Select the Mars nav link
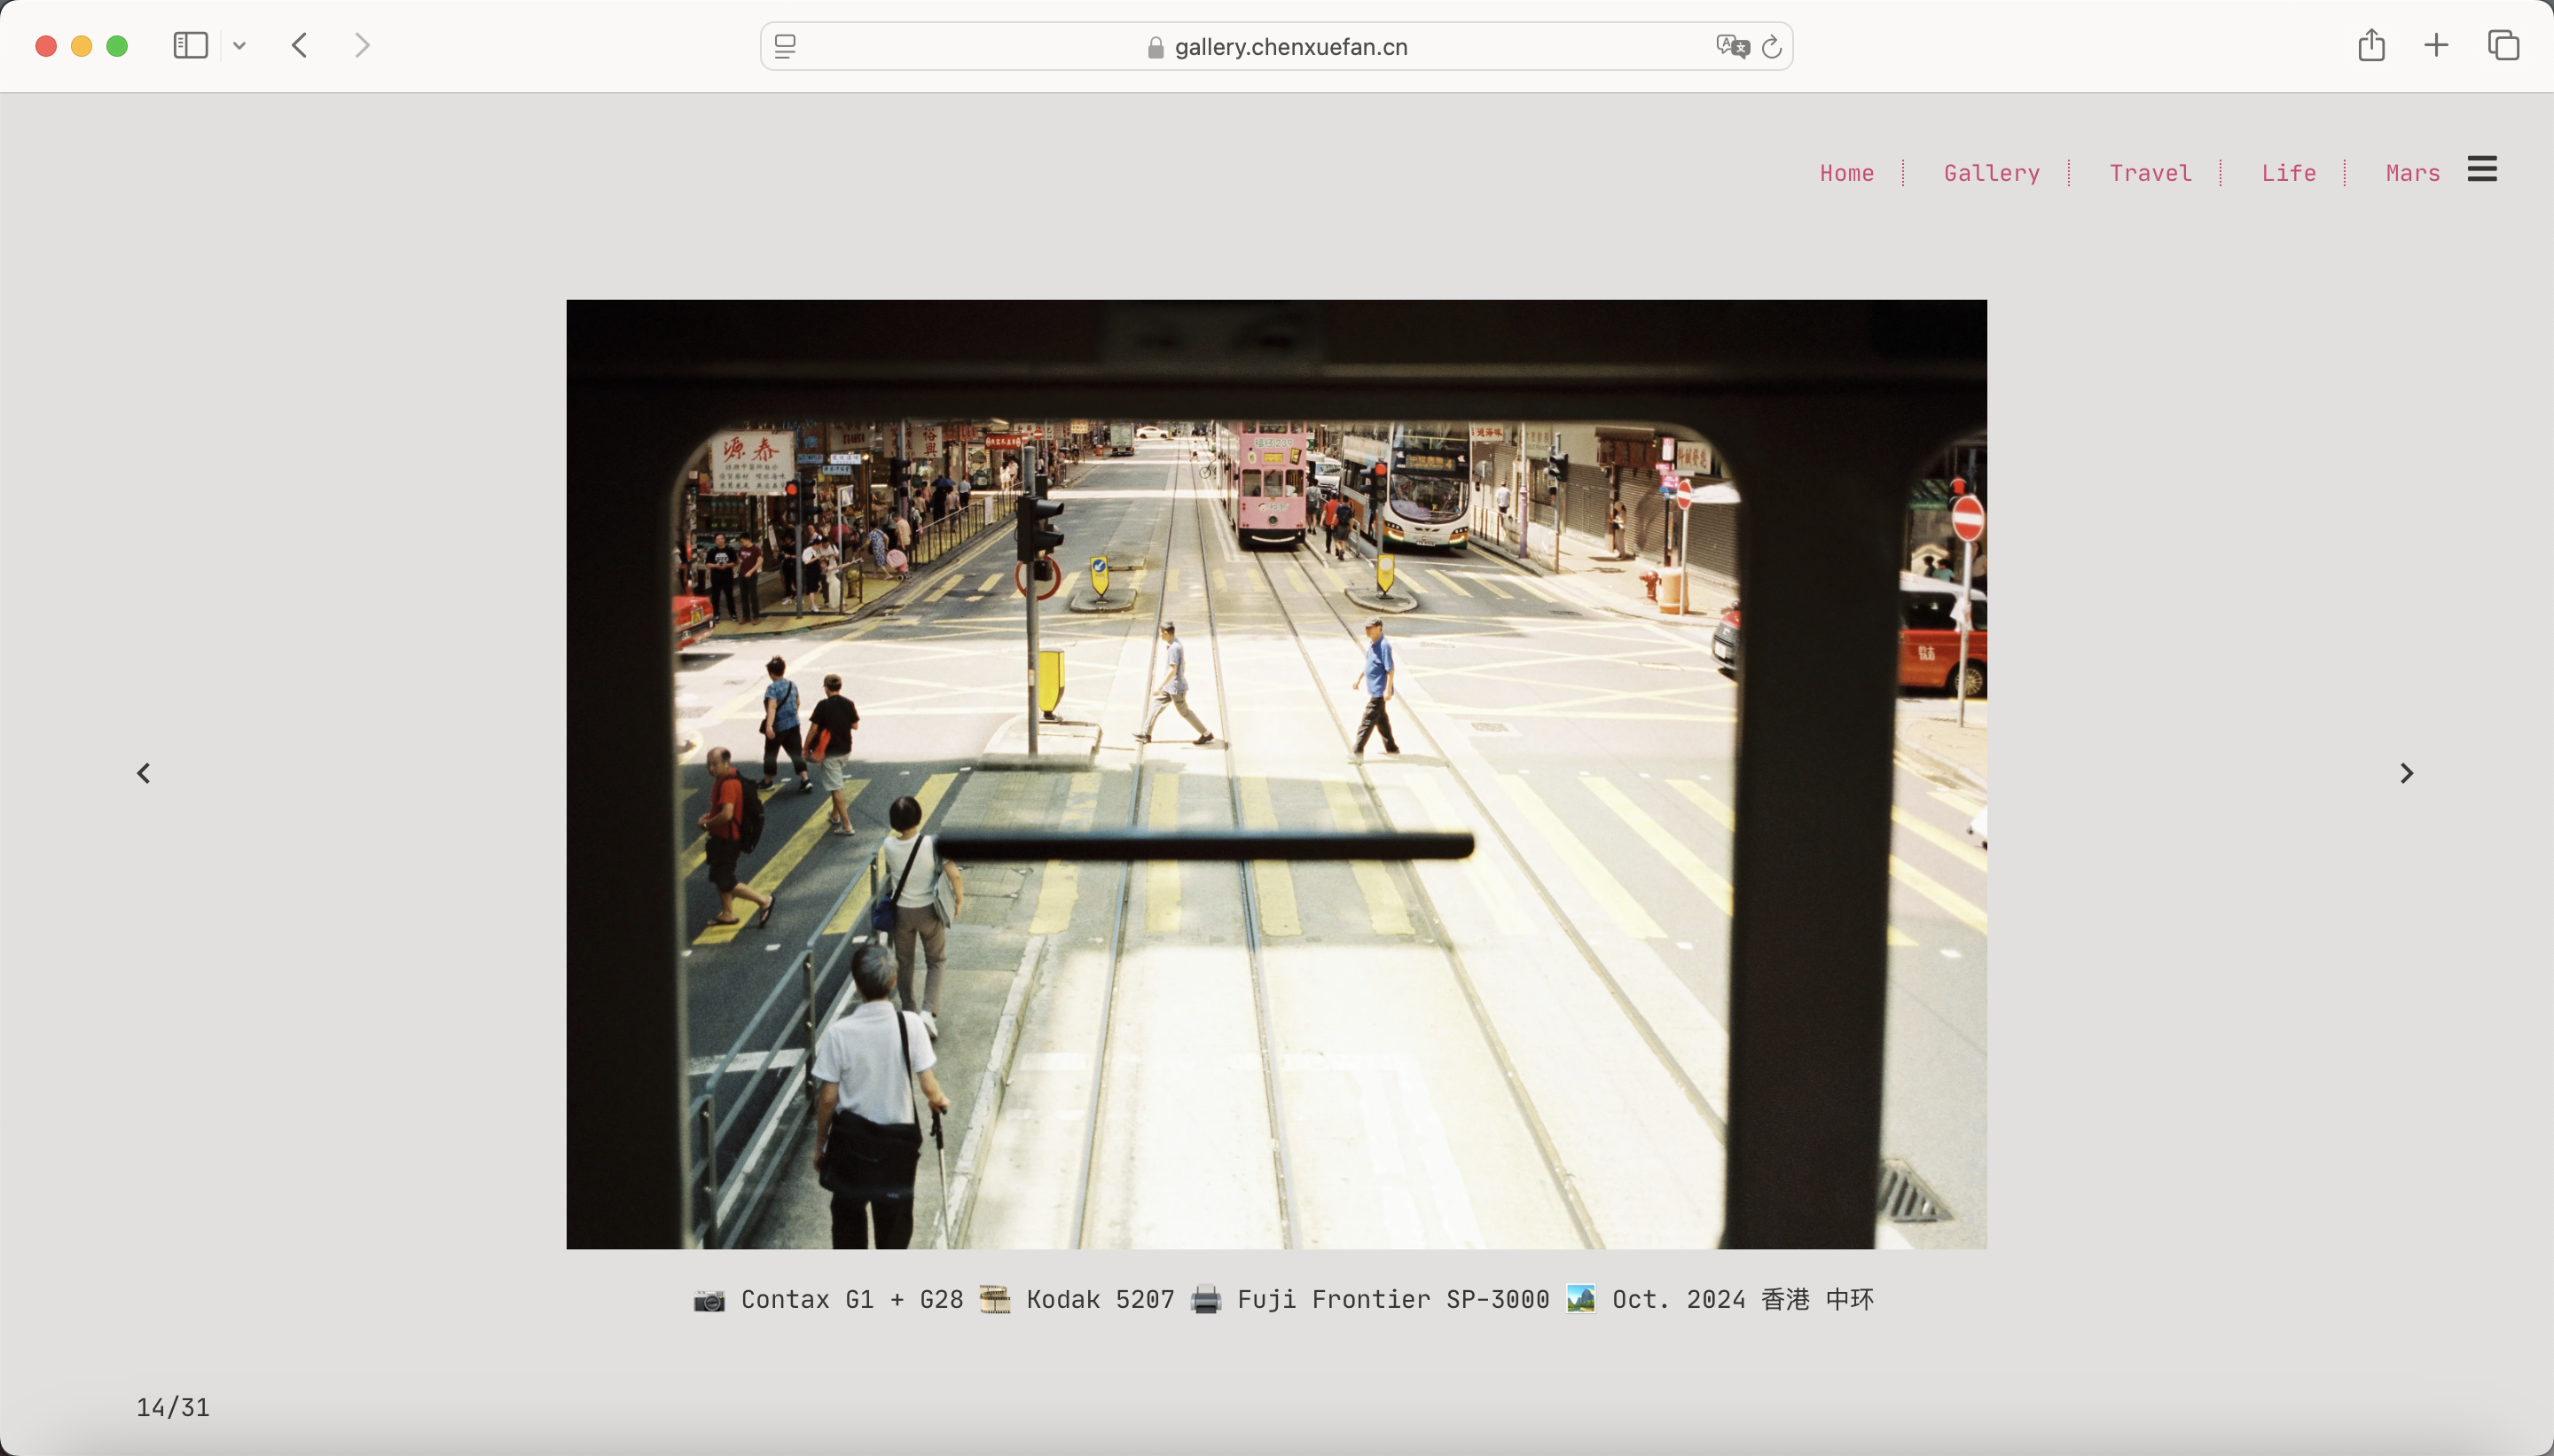Viewport: 2554px width, 1456px height. [x=2413, y=173]
